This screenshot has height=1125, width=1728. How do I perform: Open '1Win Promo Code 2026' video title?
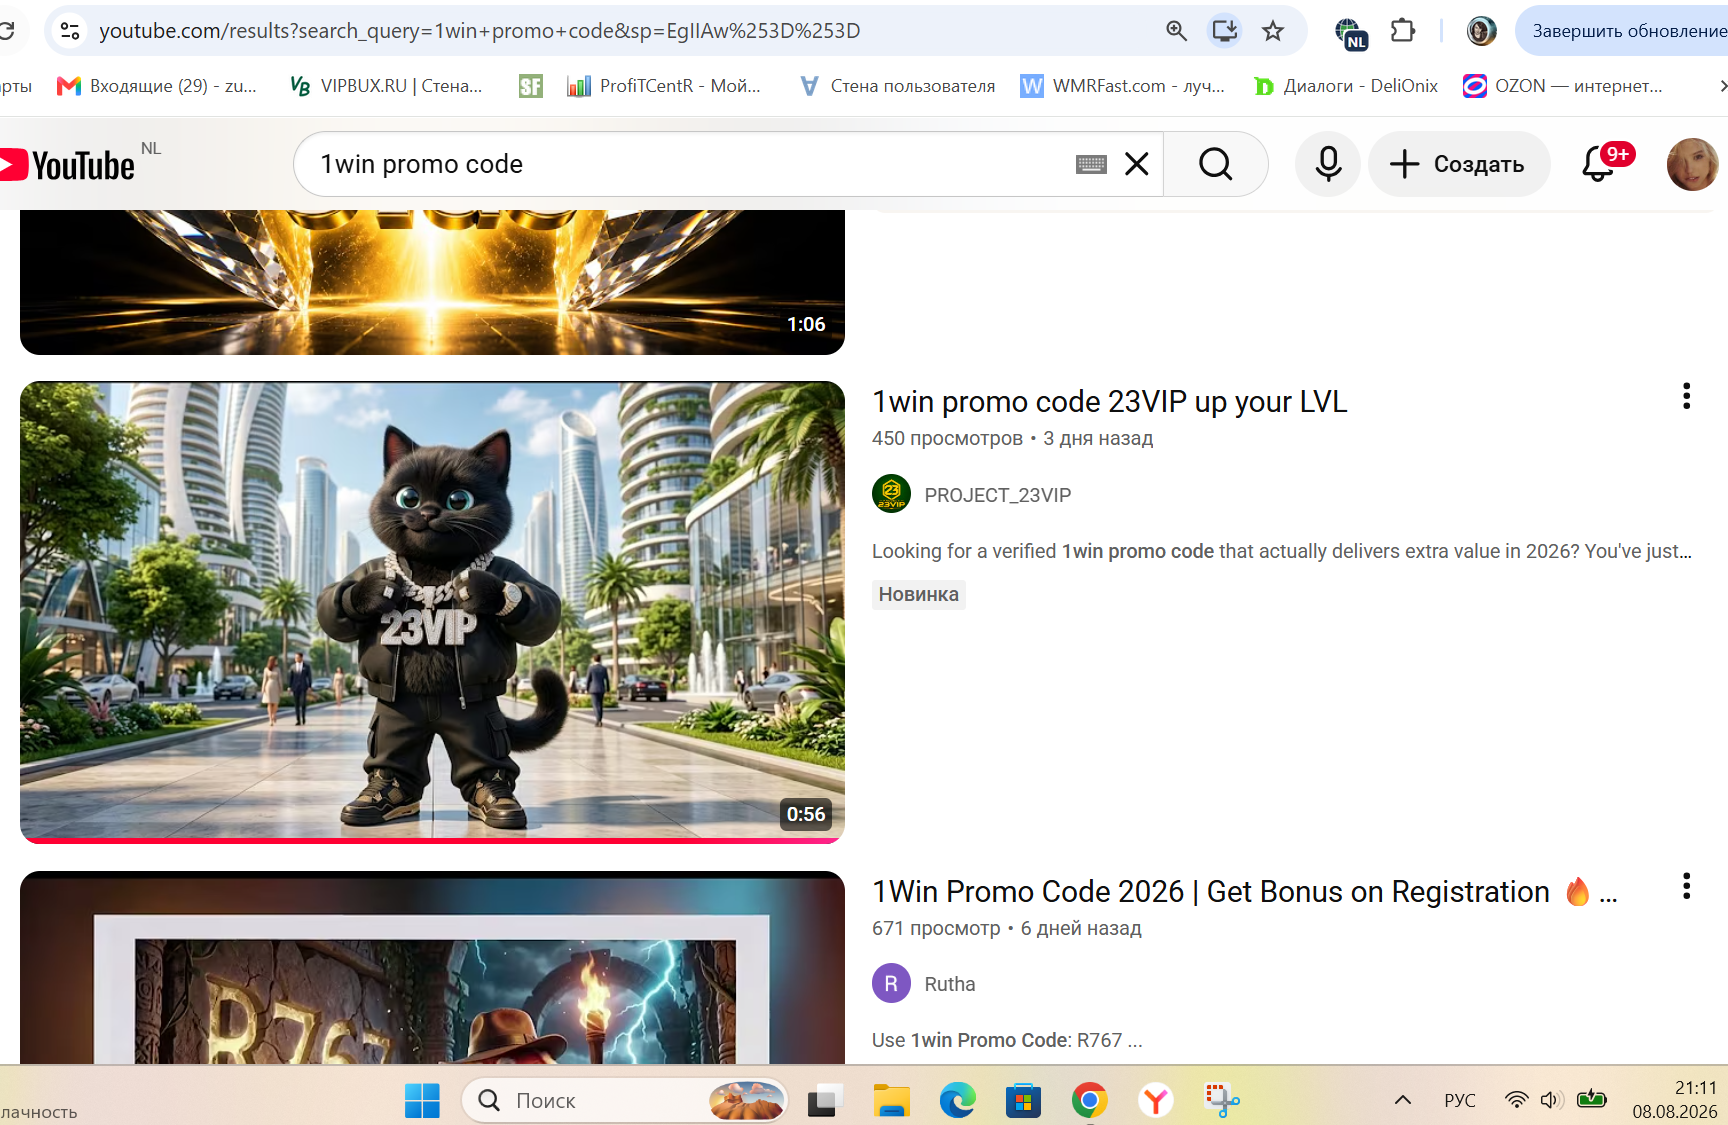pos(1245,892)
